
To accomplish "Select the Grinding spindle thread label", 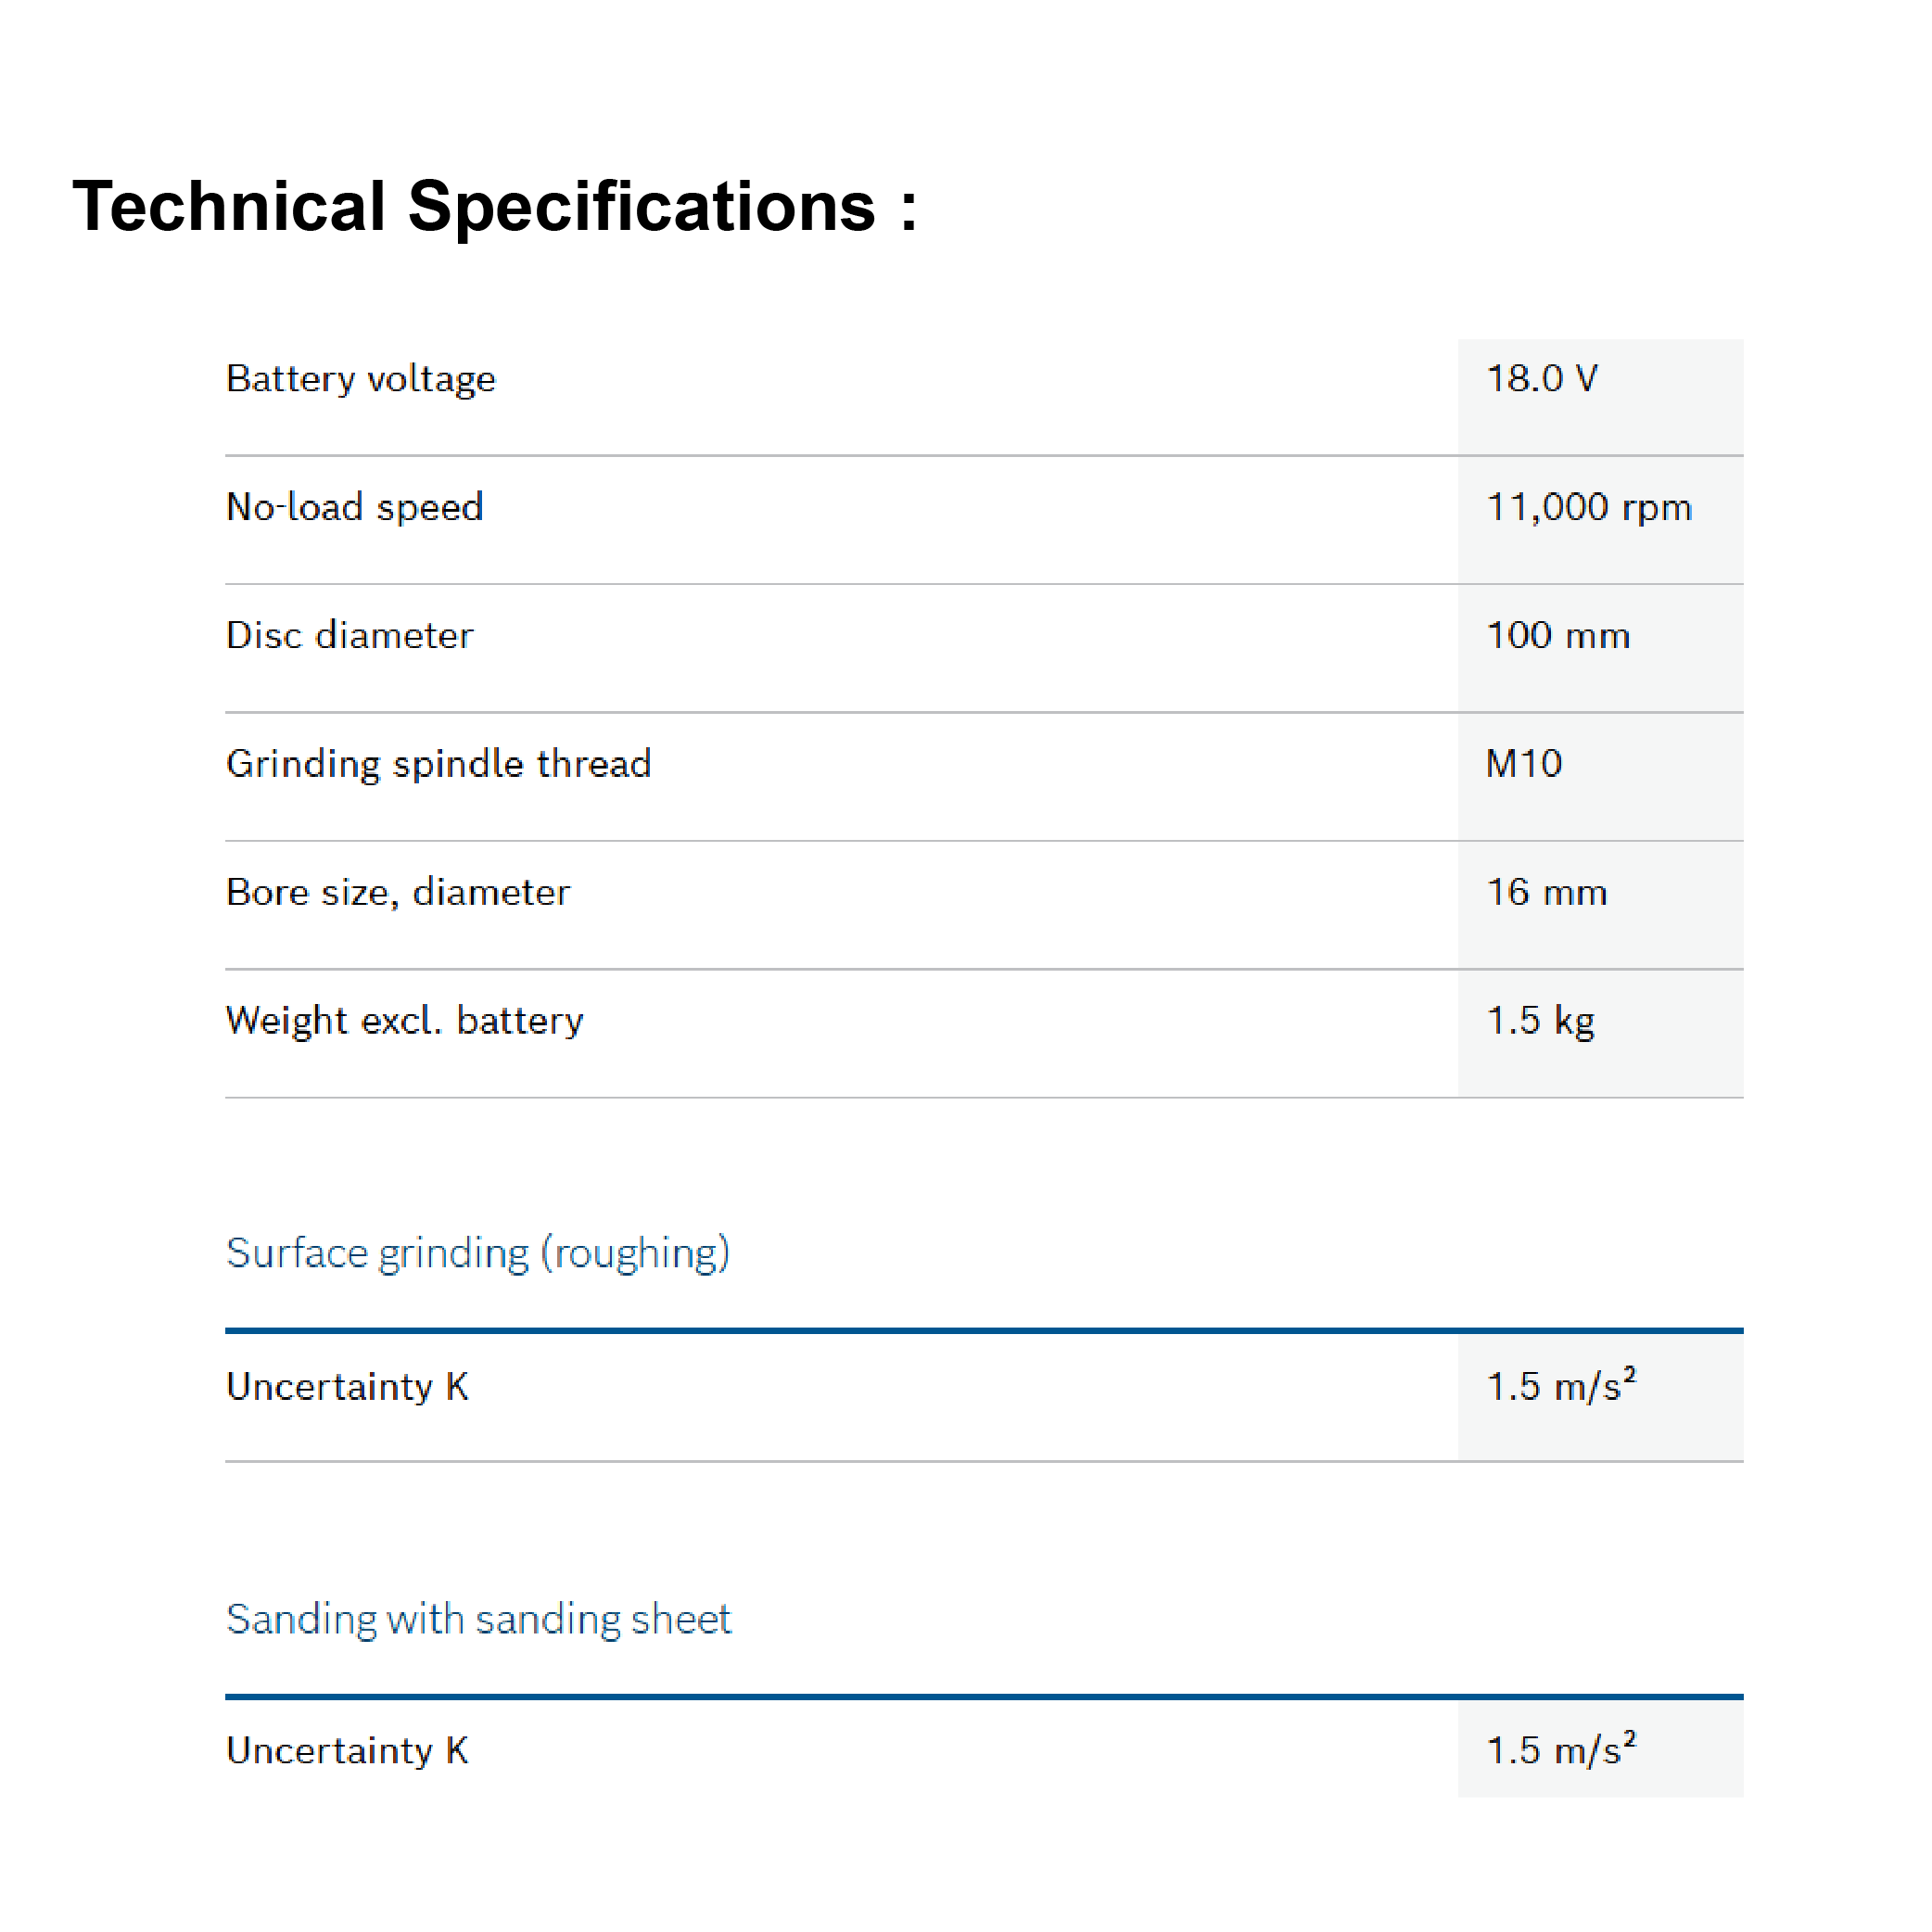I will [x=439, y=764].
